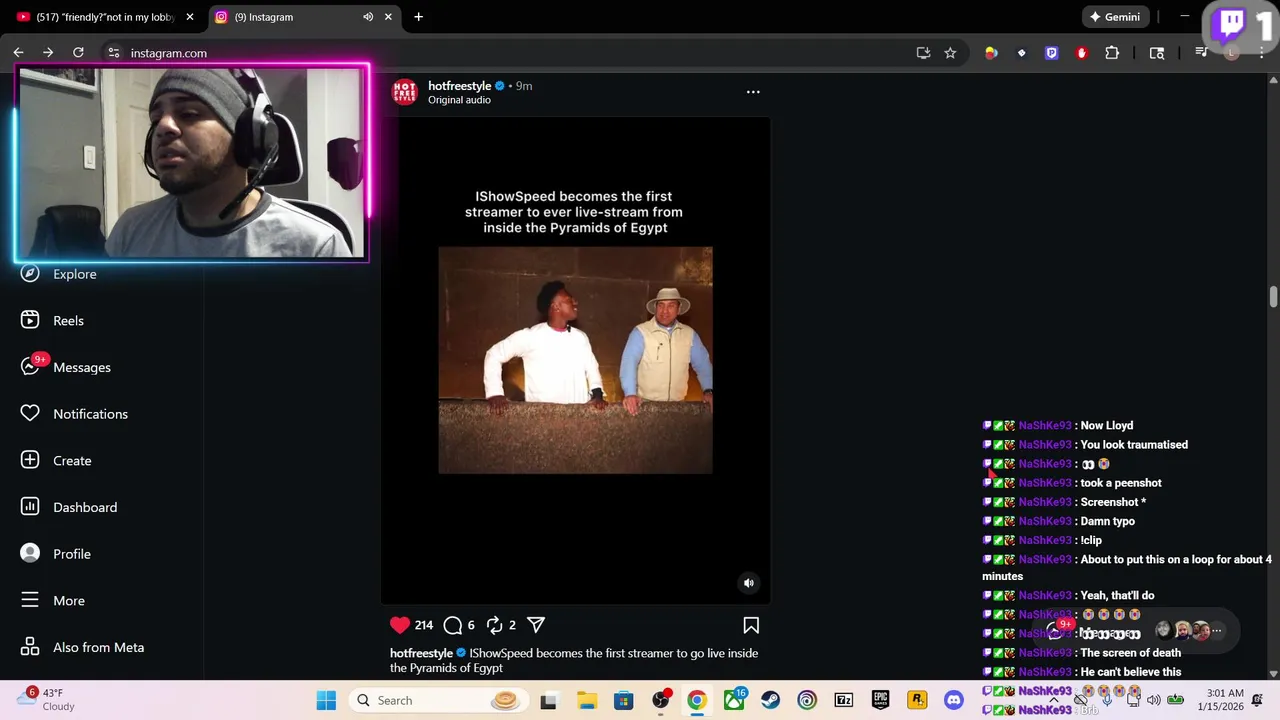The height and width of the screenshot is (720, 1280).
Task: Open Steam from taskbar
Action: [770, 700]
